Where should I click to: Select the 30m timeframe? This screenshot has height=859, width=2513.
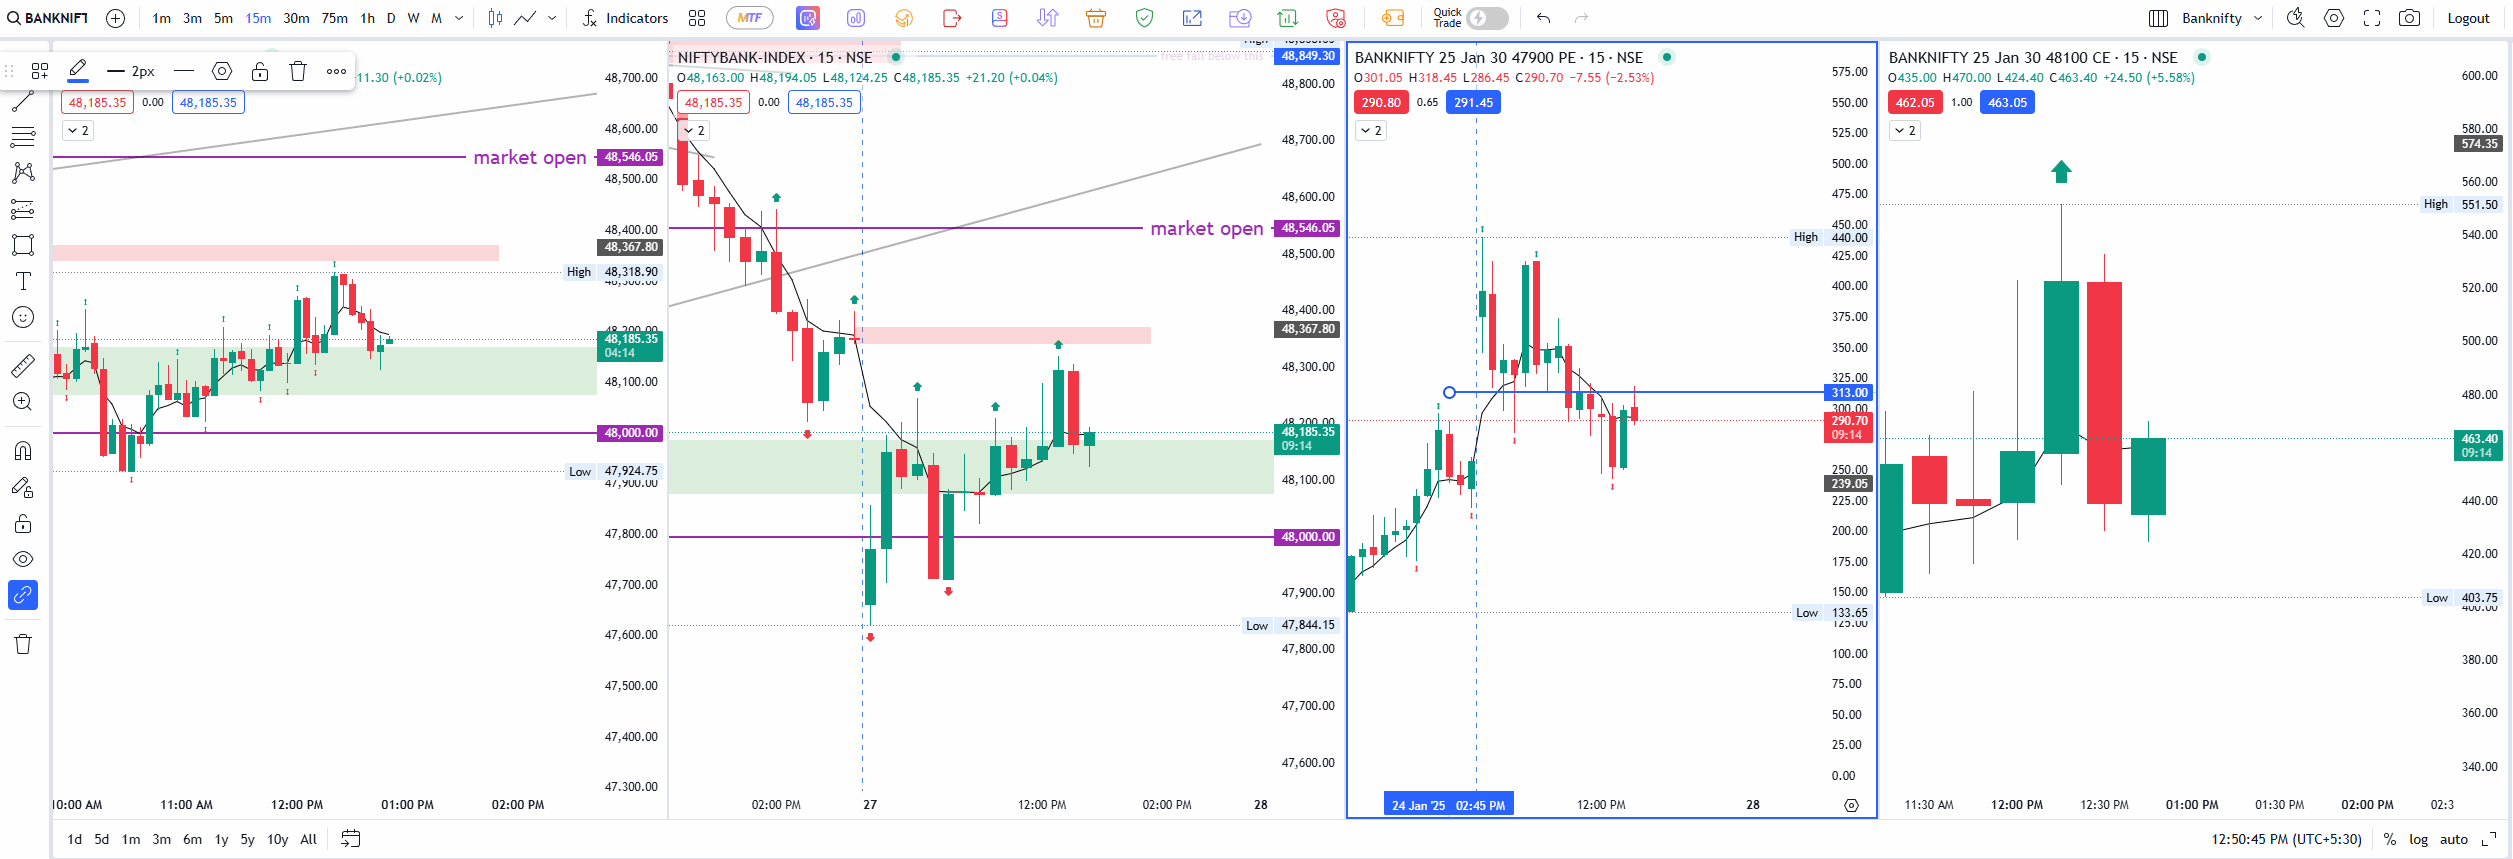[x=296, y=18]
